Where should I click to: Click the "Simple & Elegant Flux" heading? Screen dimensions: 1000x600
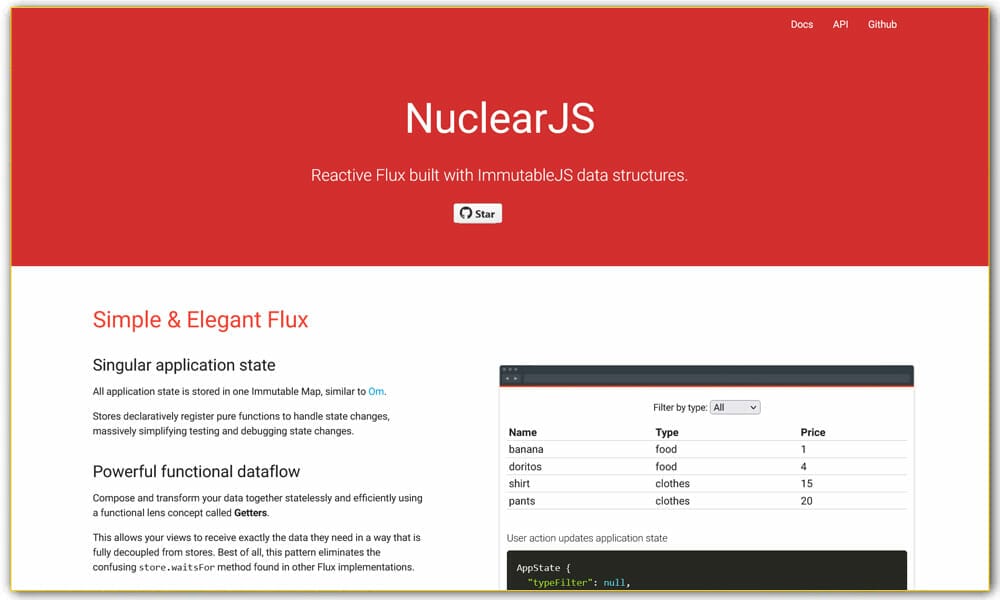pyautogui.click(x=201, y=319)
